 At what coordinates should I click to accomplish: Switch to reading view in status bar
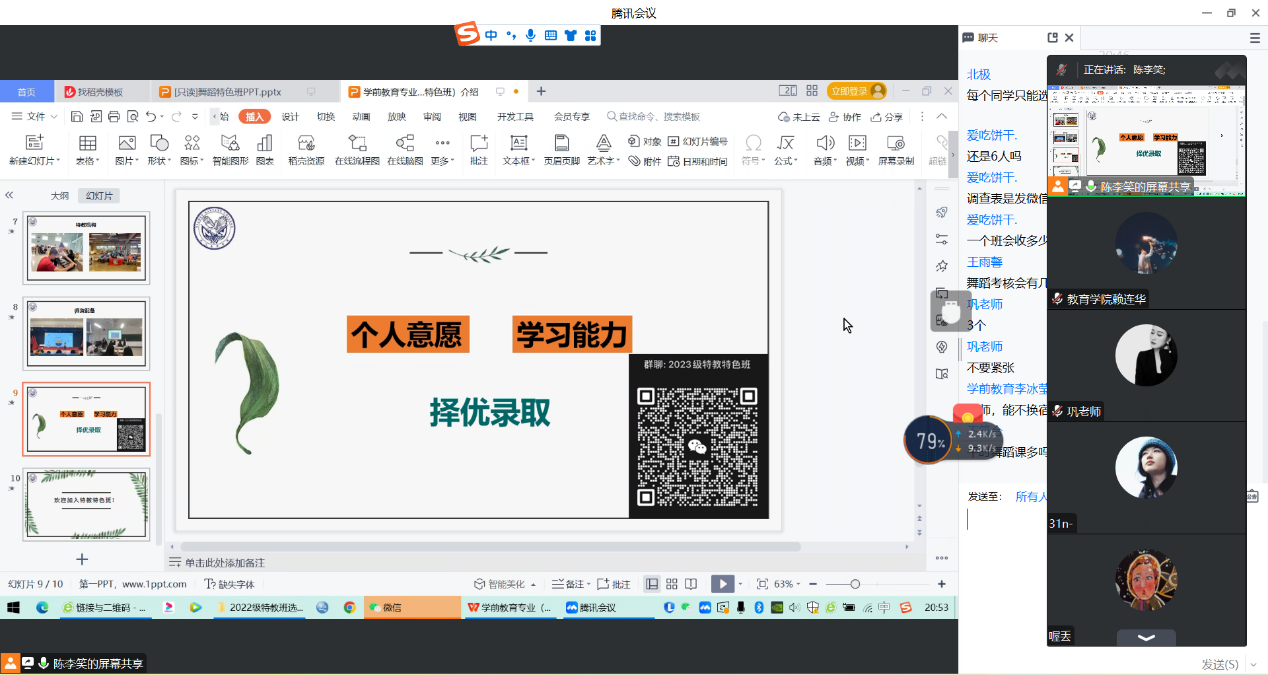coord(691,584)
